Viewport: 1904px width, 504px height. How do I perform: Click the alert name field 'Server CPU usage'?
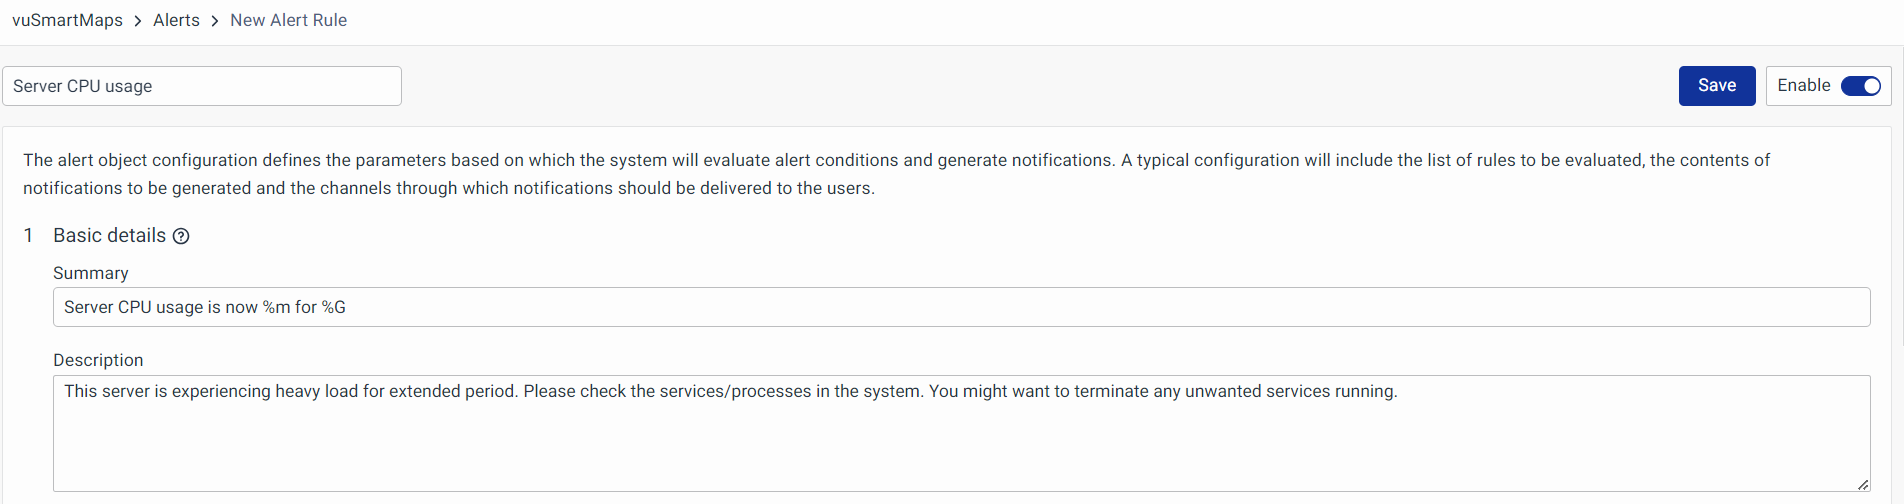pyautogui.click(x=201, y=86)
